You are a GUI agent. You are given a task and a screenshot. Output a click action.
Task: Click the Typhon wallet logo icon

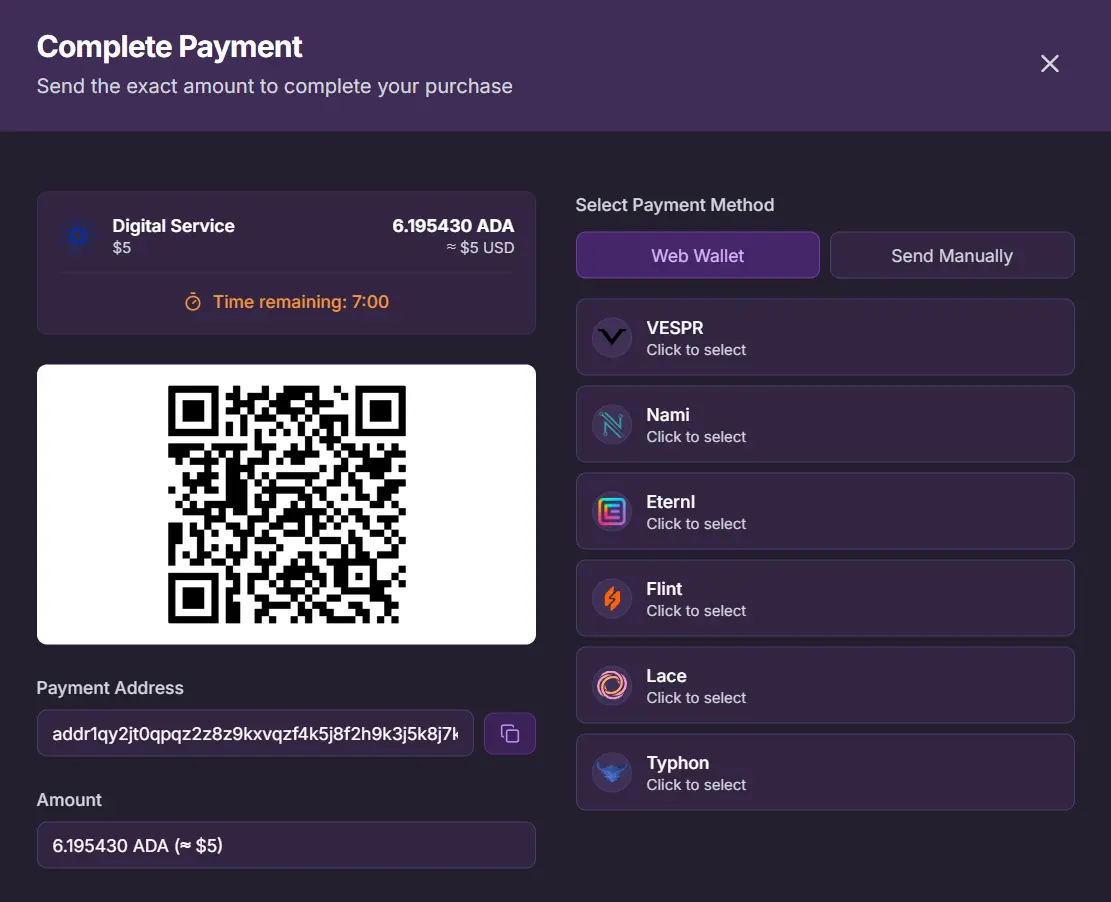tap(612, 773)
